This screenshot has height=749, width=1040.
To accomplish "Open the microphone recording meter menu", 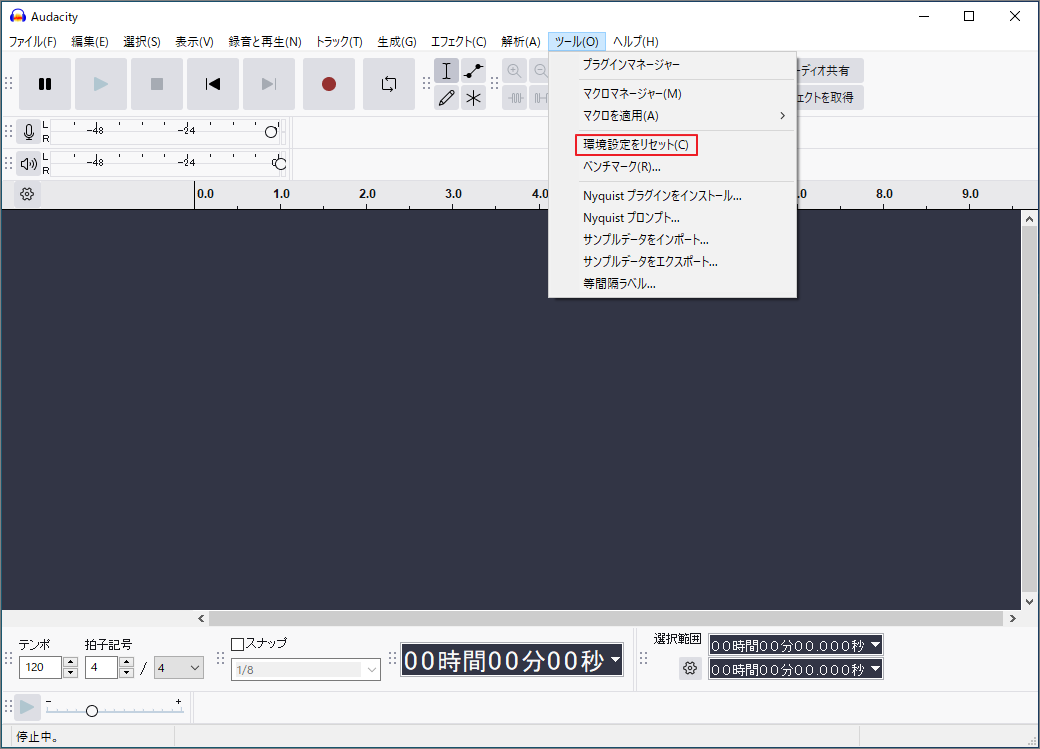I will pyautogui.click(x=29, y=131).
